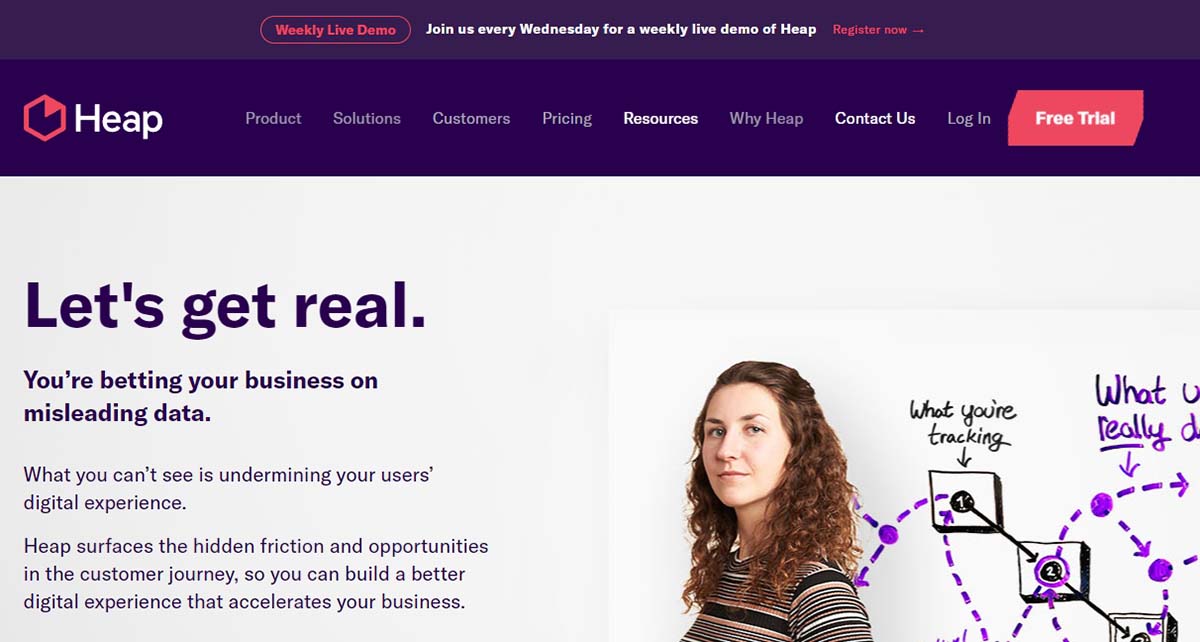The image size is (1200, 642).
Task: Open the Product menu
Action: point(273,118)
